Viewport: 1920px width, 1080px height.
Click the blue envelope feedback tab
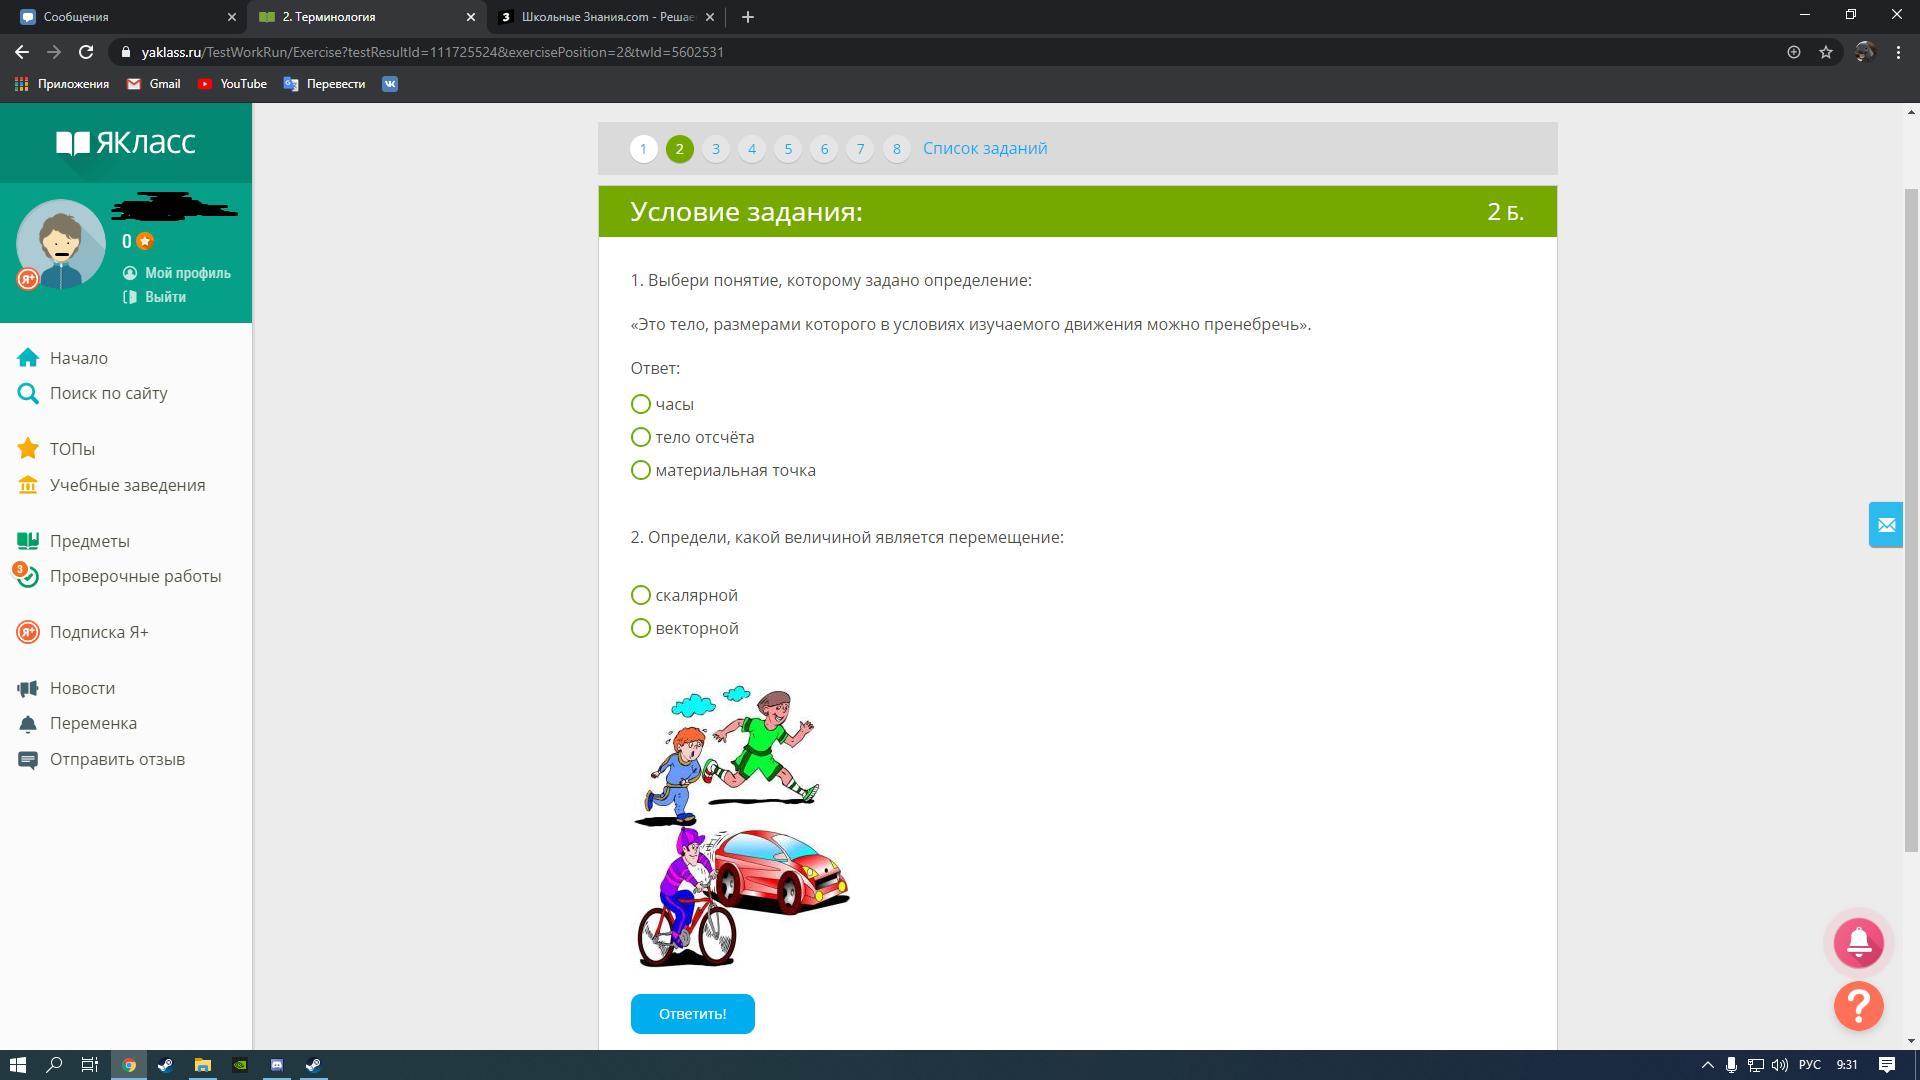click(x=1885, y=525)
